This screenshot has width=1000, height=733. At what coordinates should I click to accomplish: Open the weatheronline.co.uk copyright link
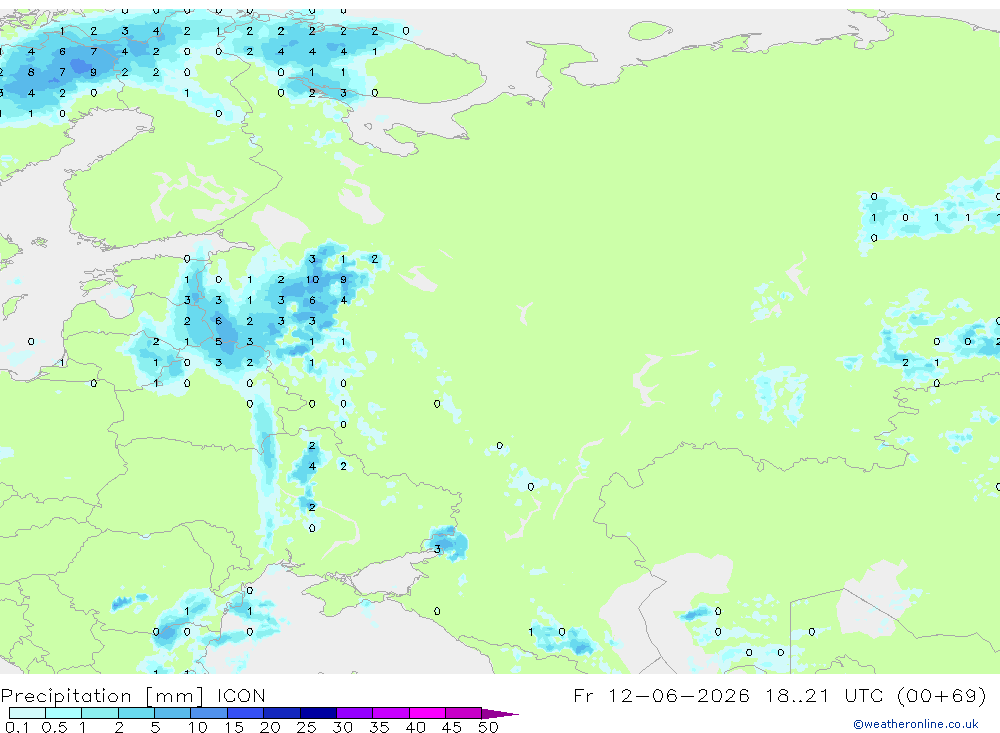916,724
